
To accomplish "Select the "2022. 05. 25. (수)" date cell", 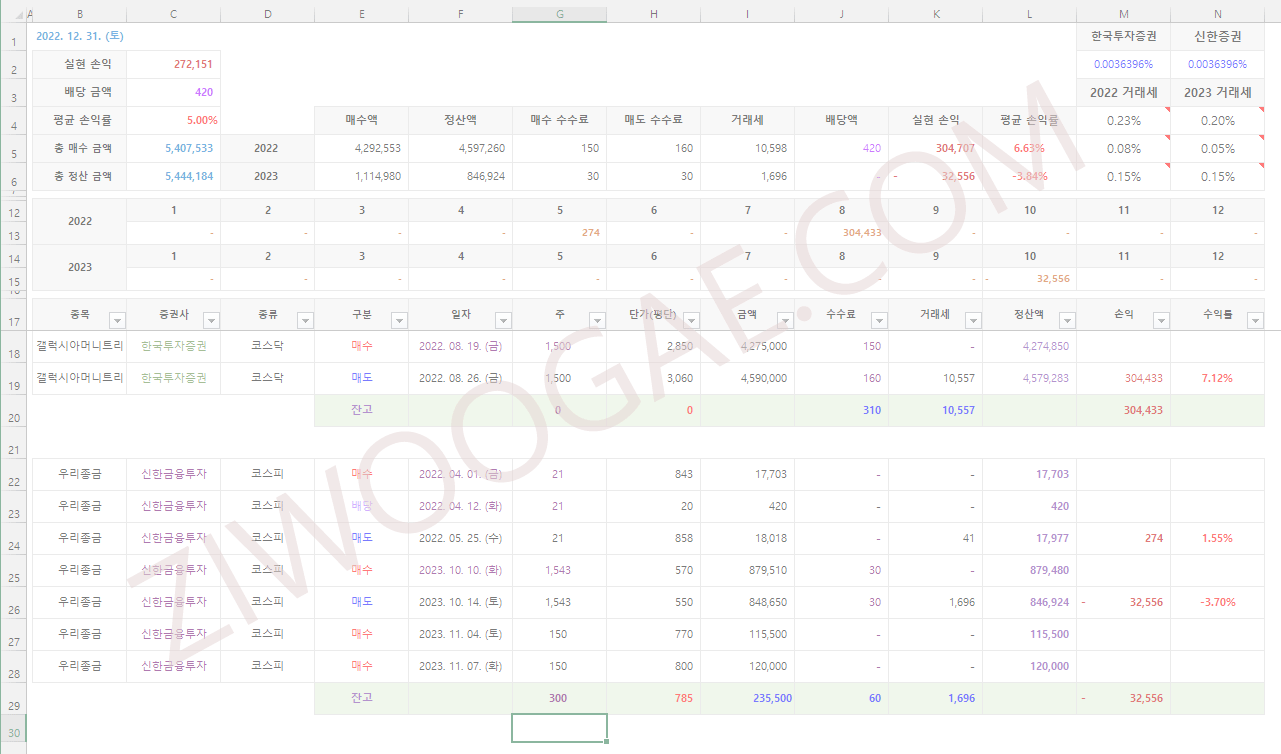I will pyautogui.click(x=460, y=538).
